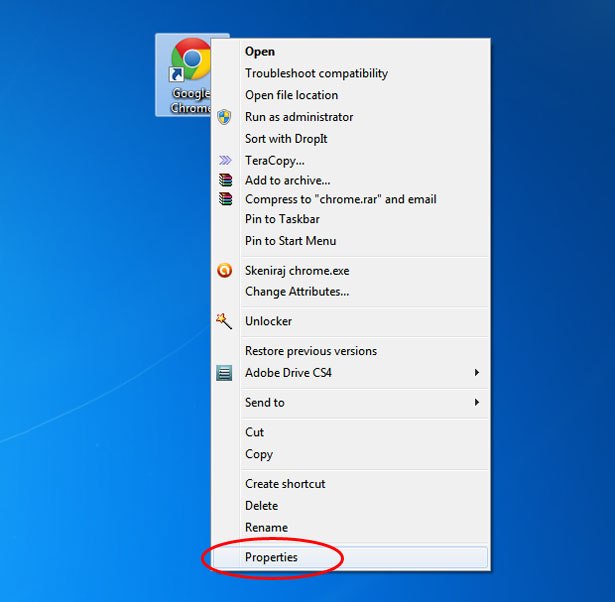Select Sort with DropIt option
The image size is (615, 602).
coord(286,139)
